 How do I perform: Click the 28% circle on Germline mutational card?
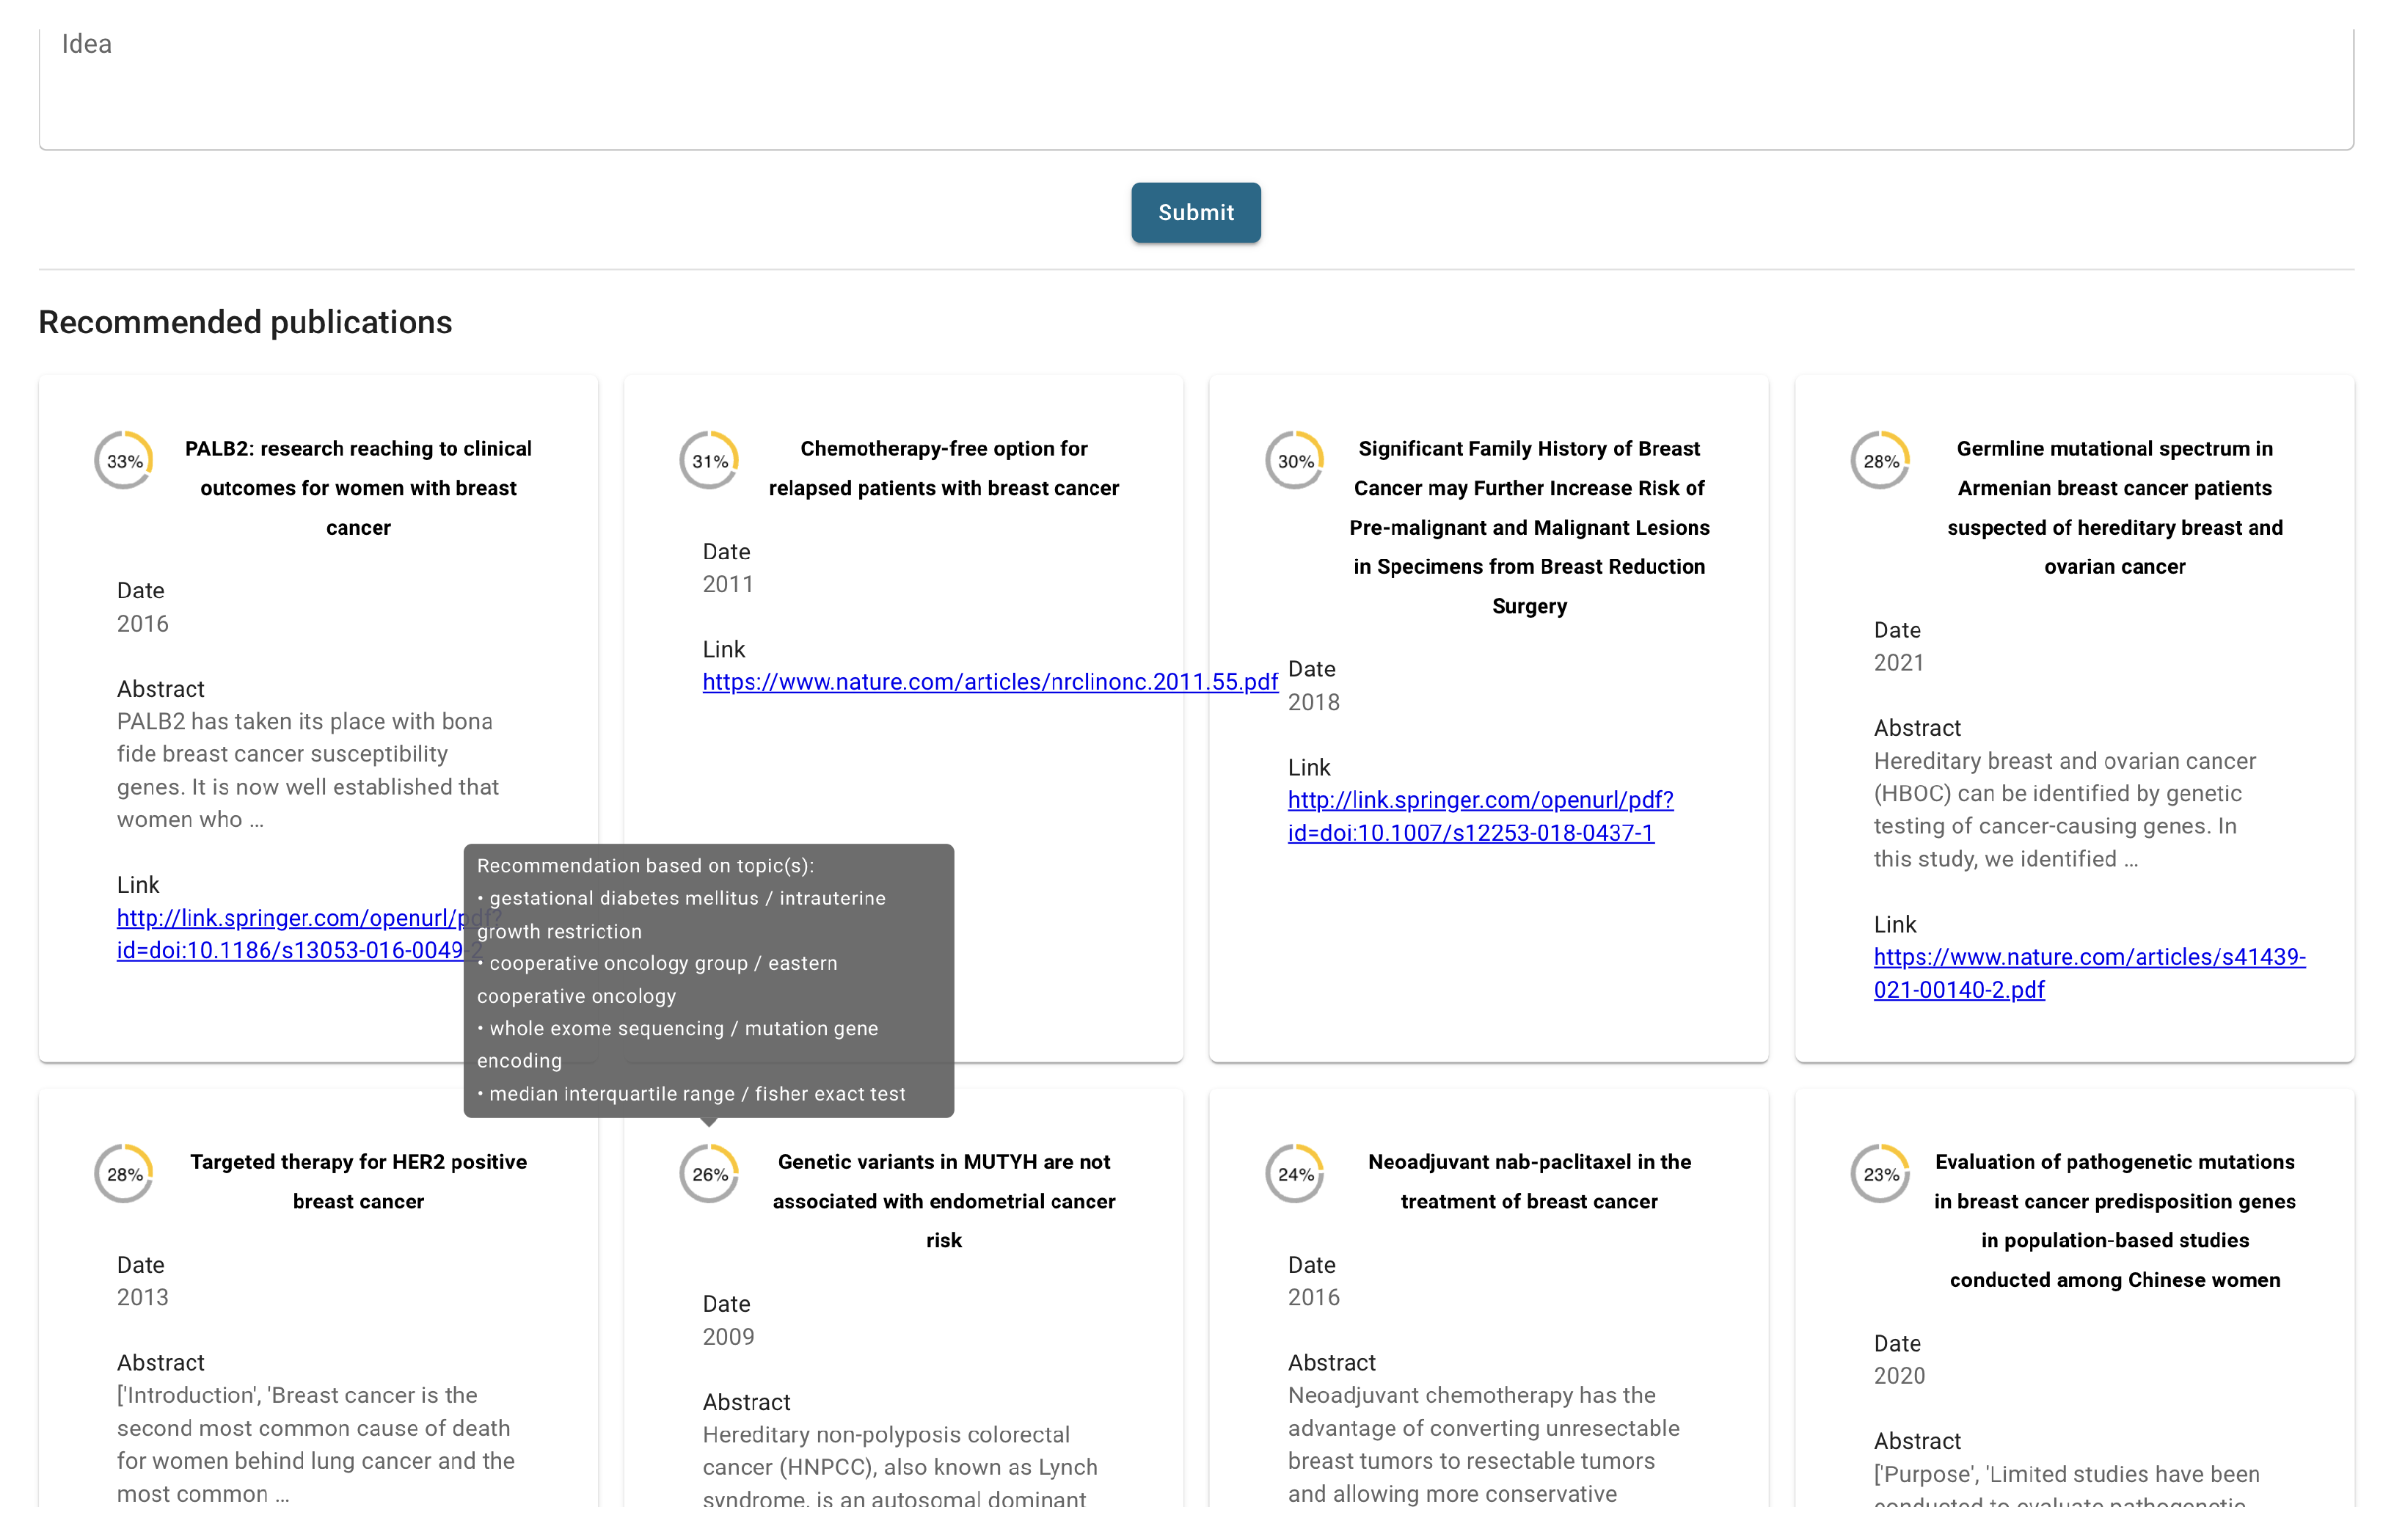pyautogui.click(x=1880, y=461)
